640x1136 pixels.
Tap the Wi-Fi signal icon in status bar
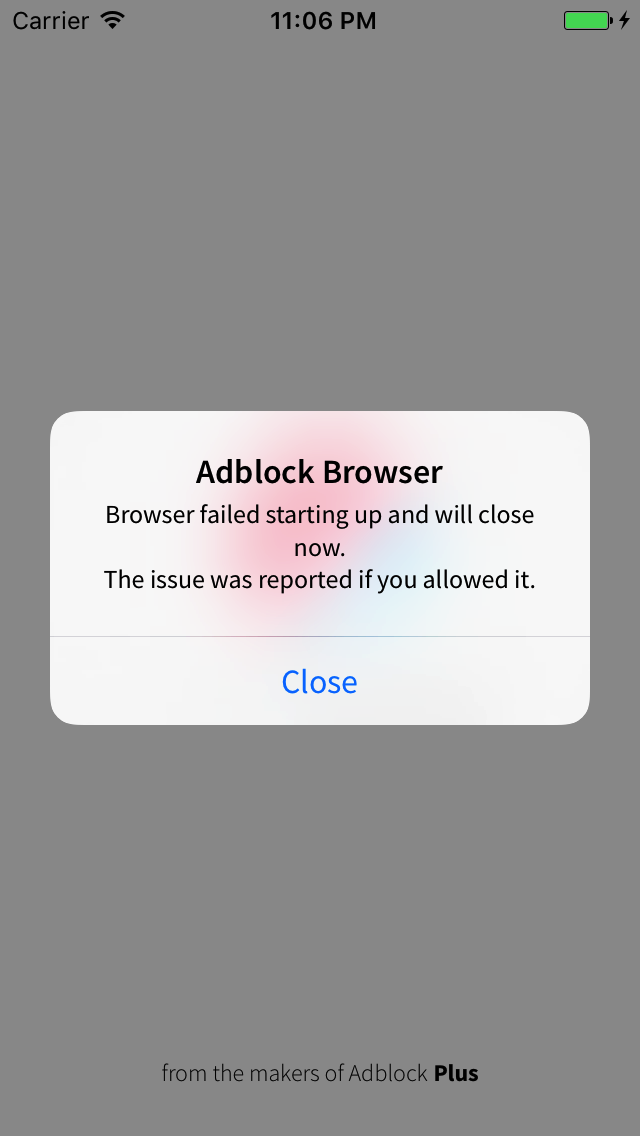click(x=112, y=20)
